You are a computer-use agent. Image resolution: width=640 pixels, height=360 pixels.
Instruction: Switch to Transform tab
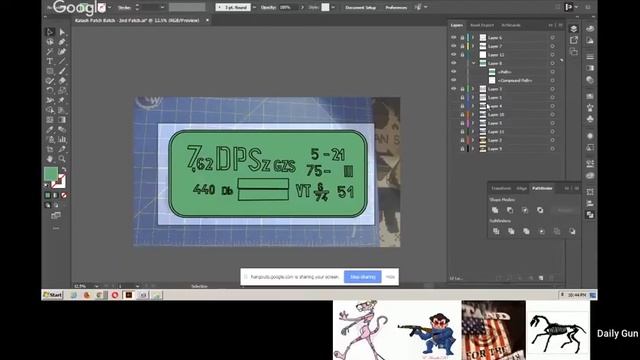click(501, 188)
